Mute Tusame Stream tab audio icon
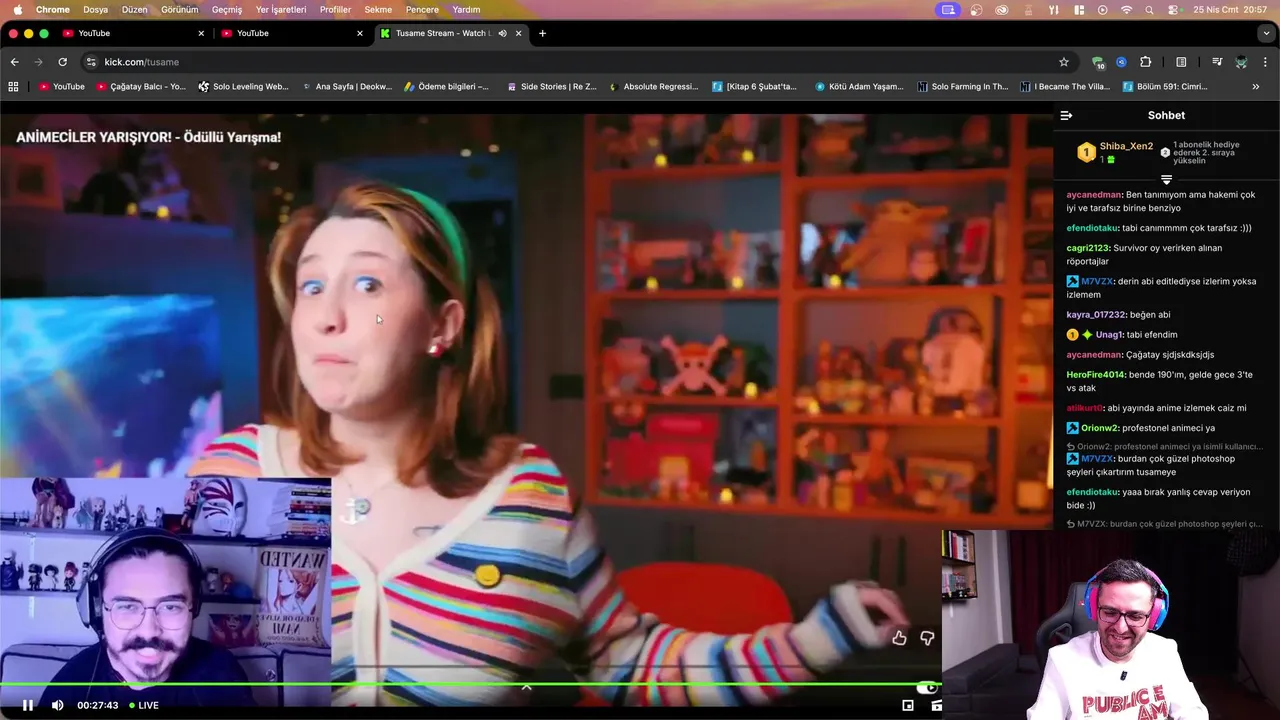1280x720 pixels. (x=502, y=33)
